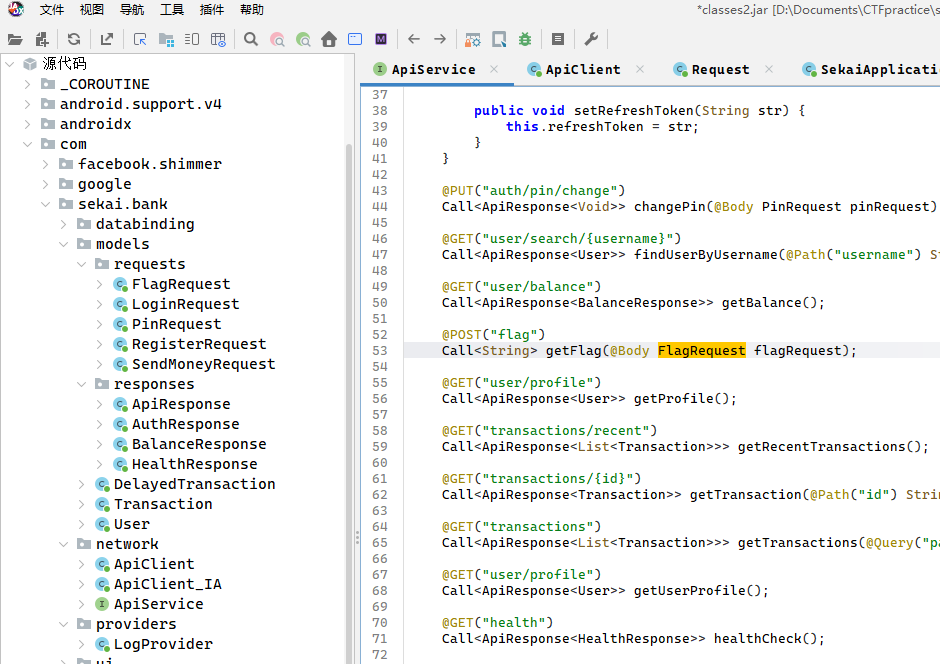The width and height of the screenshot is (940, 664).
Task: Reload files using the refresh icon
Action: [x=74, y=40]
